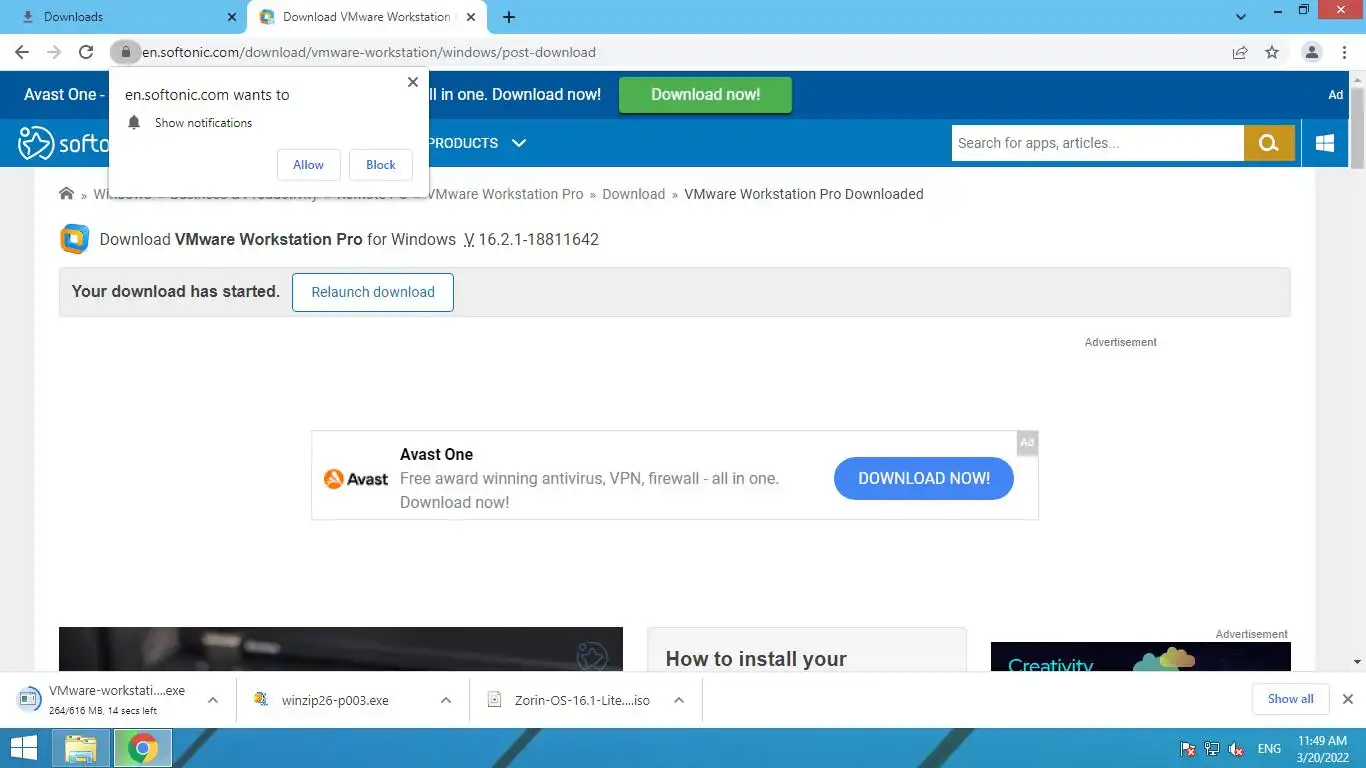Expand options for Zorin-OS iso download
The height and width of the screenshot is (768, 1366).
(x=679, y=700)
